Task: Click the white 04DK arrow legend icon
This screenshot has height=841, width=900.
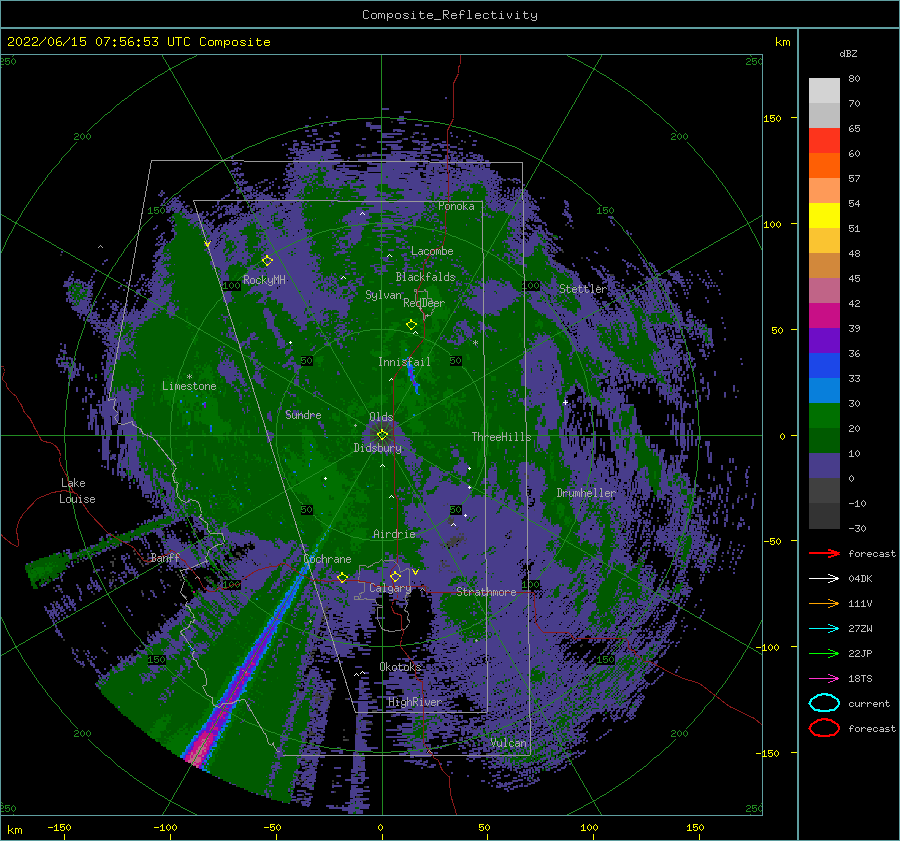Action: 824,579
